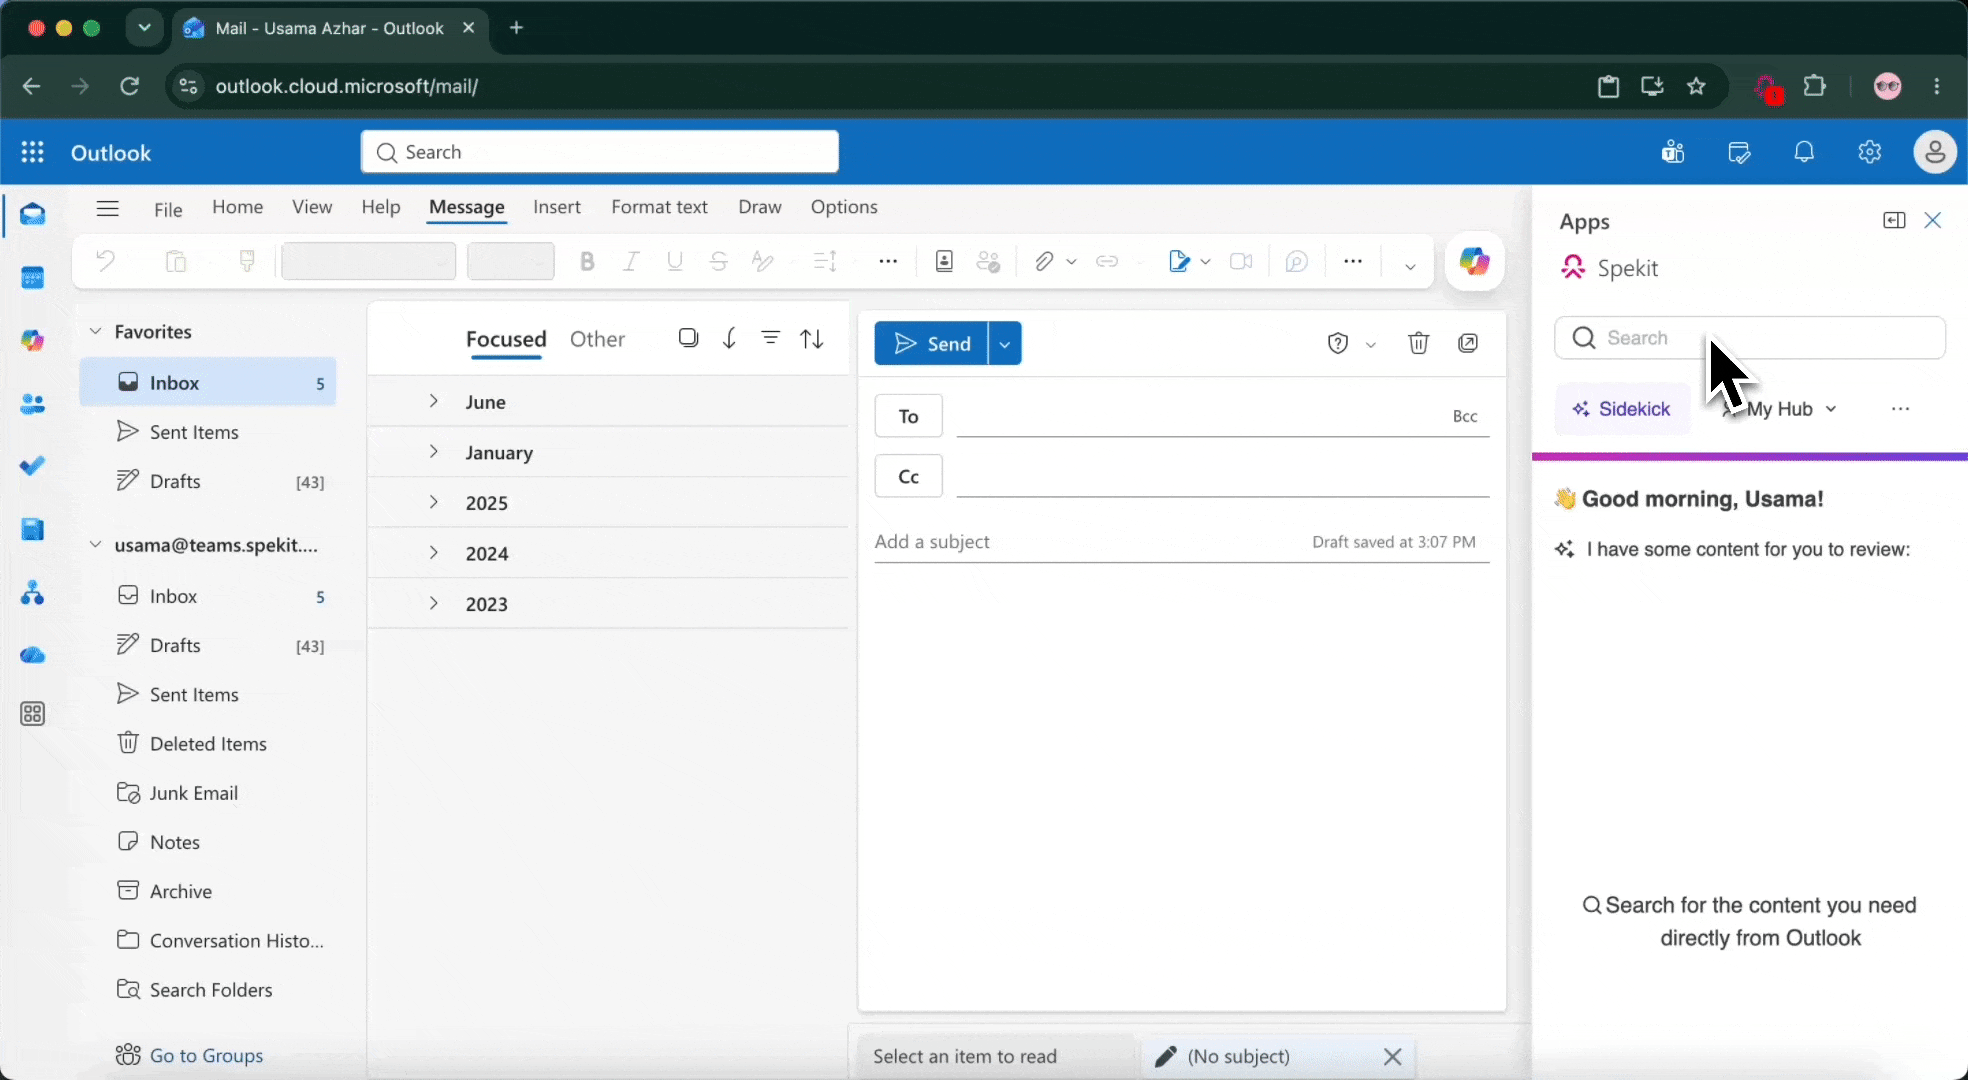
Task: Click the Cc recipients button
Action: [x=908, y=476]
